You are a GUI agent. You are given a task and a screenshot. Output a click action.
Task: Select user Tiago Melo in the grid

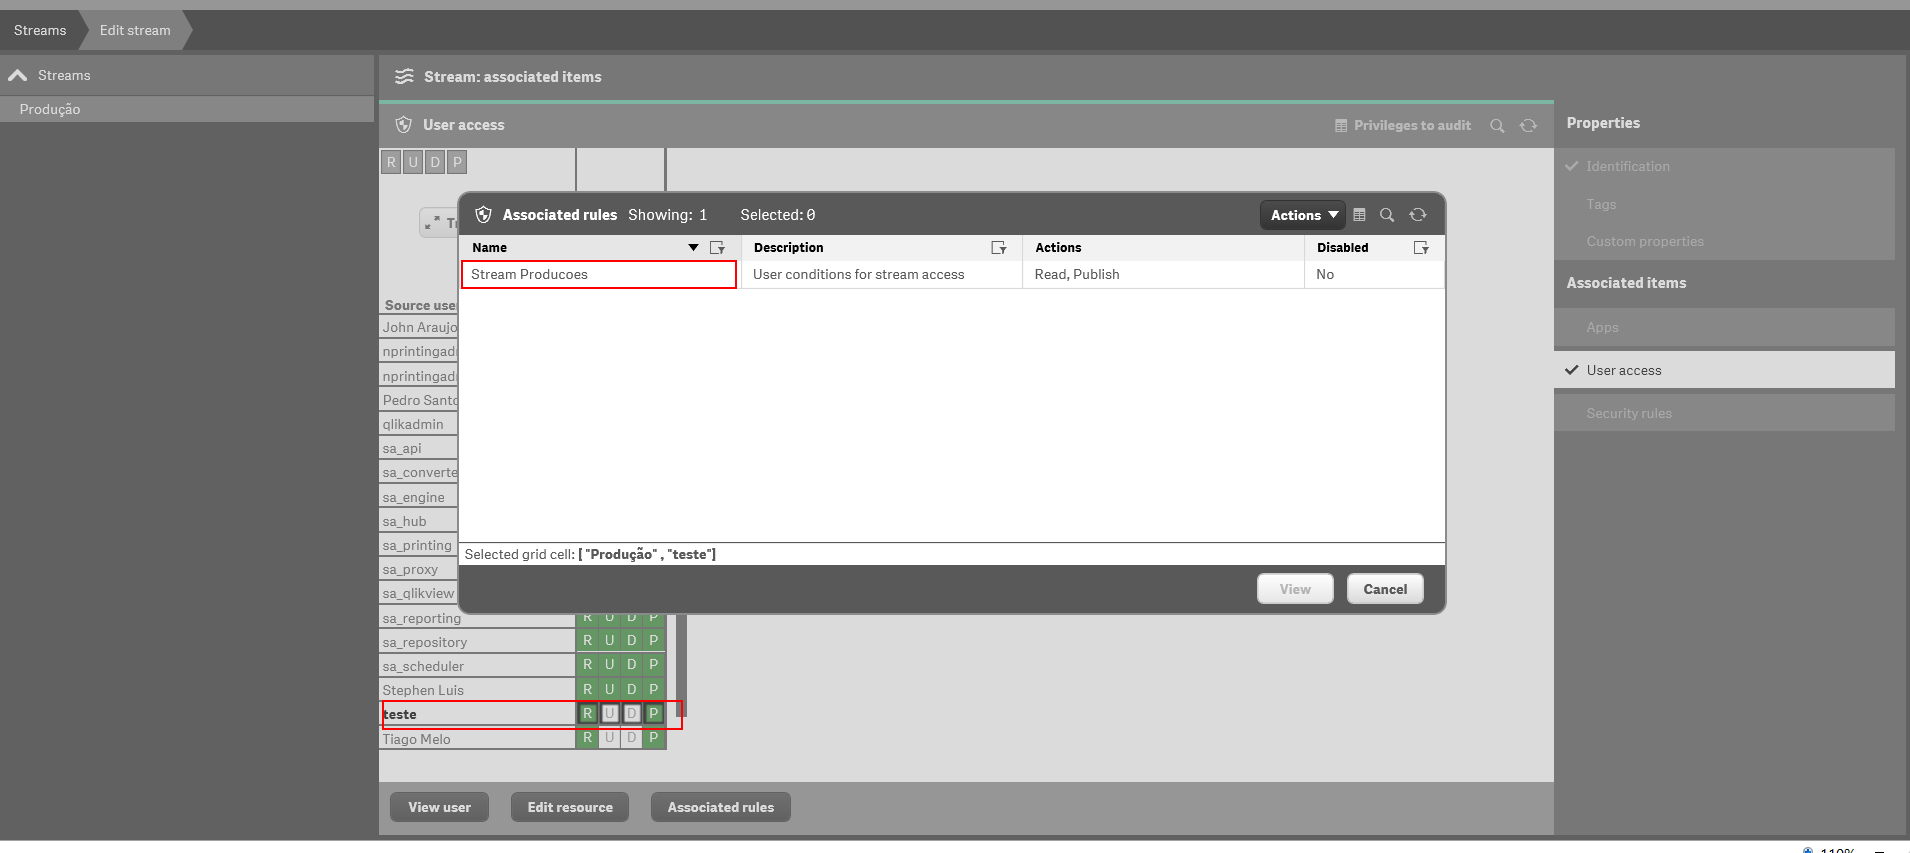[x=478, y=739]
